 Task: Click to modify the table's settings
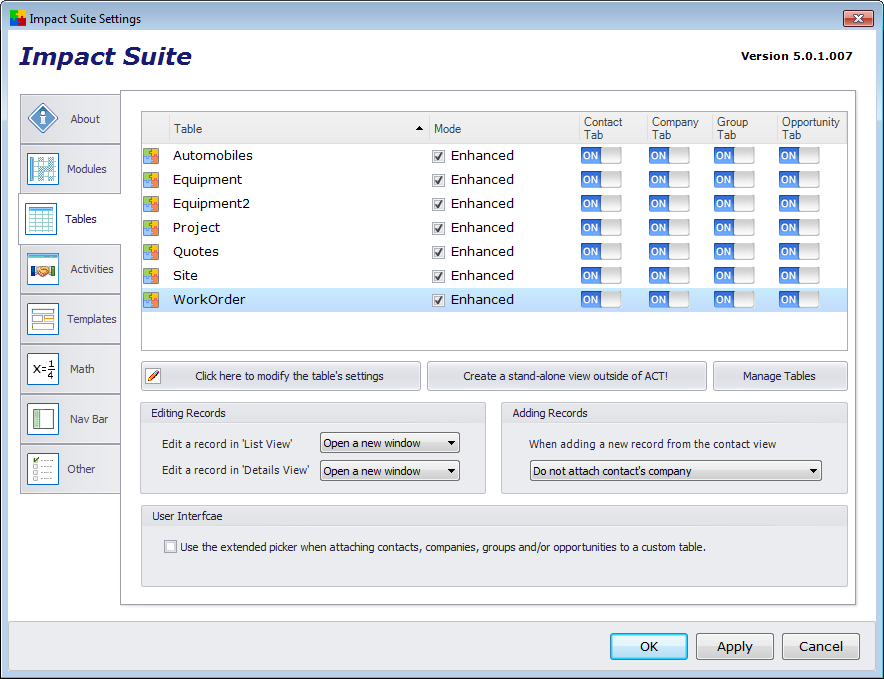(281, 376)
